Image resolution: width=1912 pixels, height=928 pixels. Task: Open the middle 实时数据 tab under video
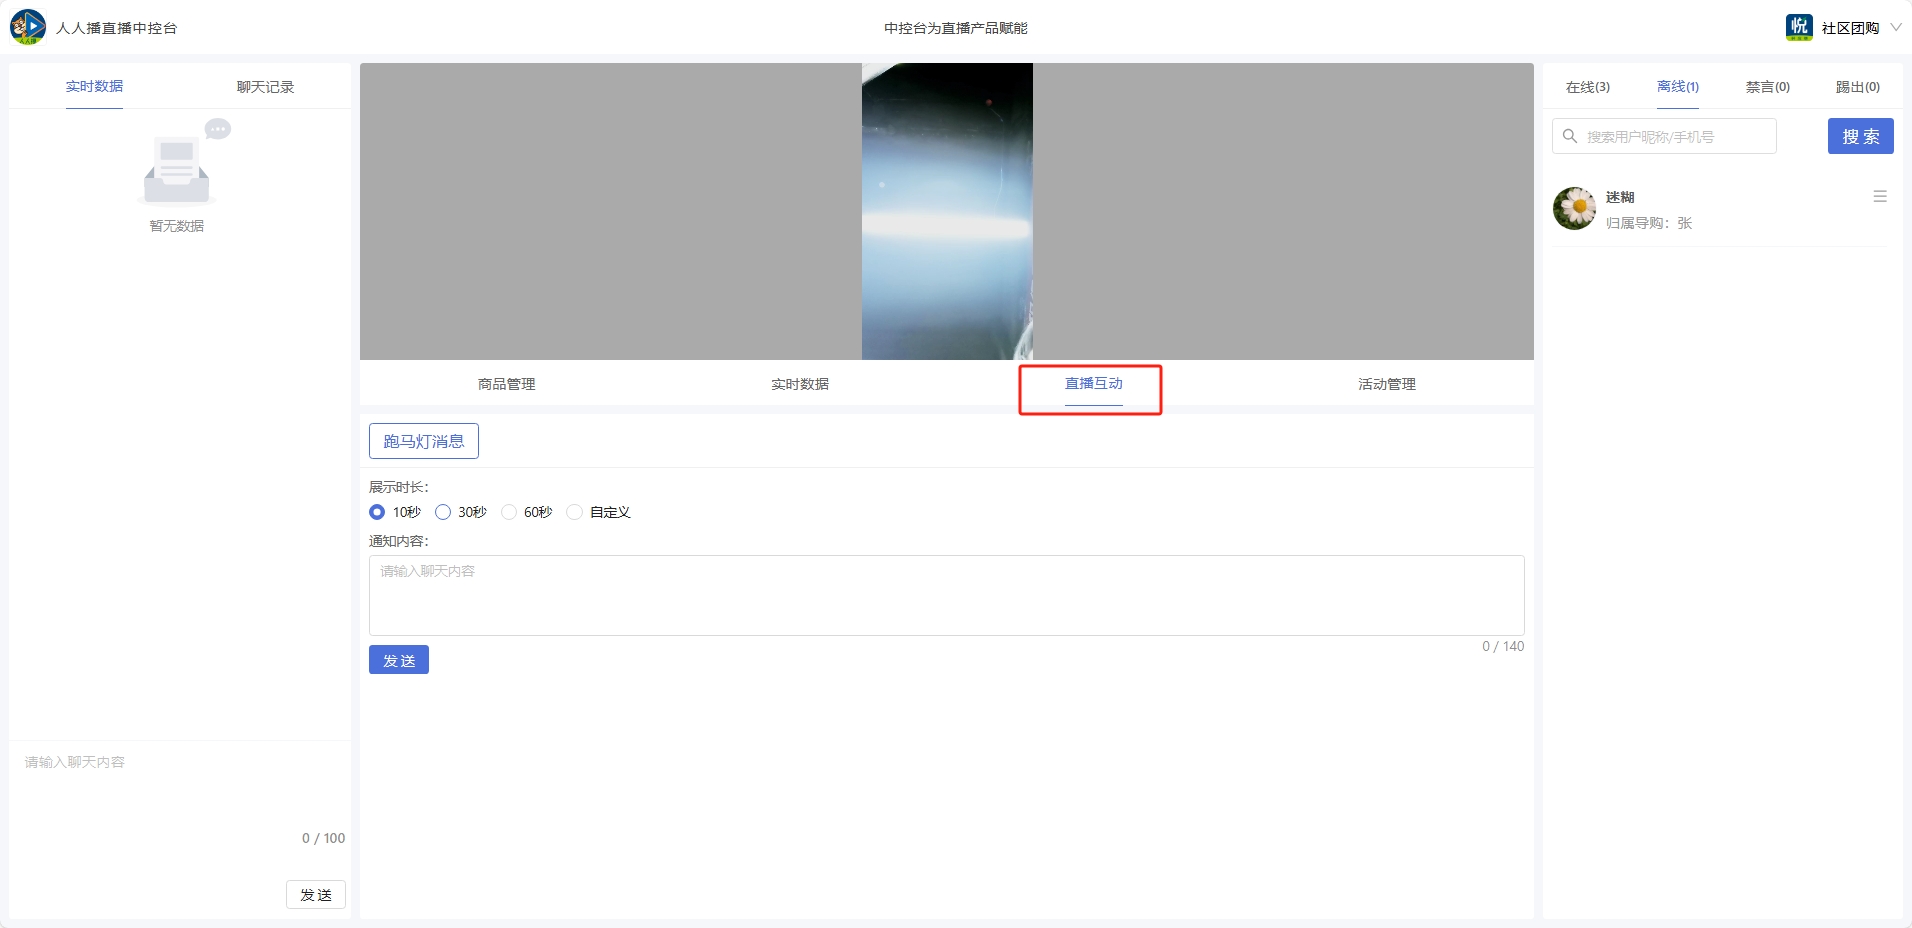tap(800, 384)
